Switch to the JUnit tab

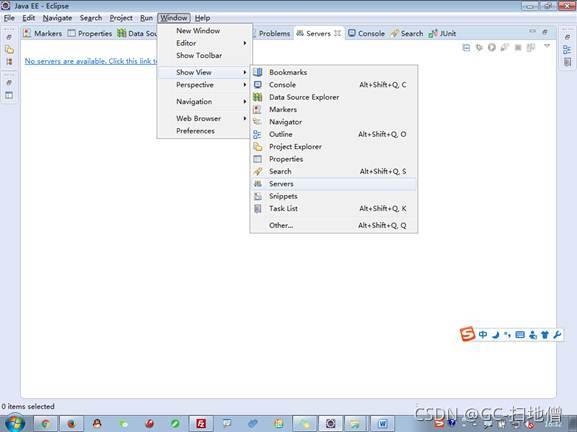pos(442,33)
